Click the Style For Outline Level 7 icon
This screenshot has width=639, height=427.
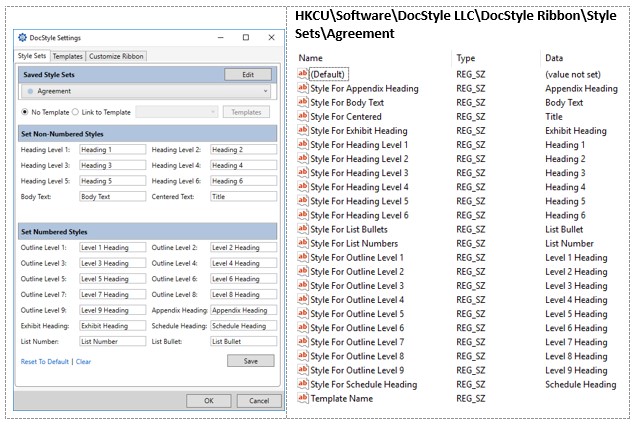pyautogui.click(x=302, y=341)
